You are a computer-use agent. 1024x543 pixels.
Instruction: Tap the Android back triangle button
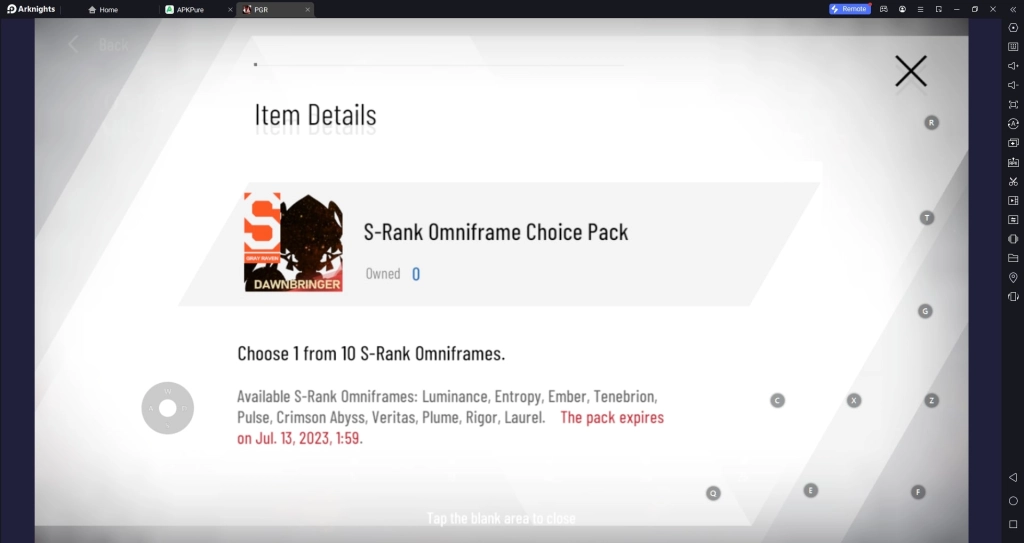[x=1013, y=478]
